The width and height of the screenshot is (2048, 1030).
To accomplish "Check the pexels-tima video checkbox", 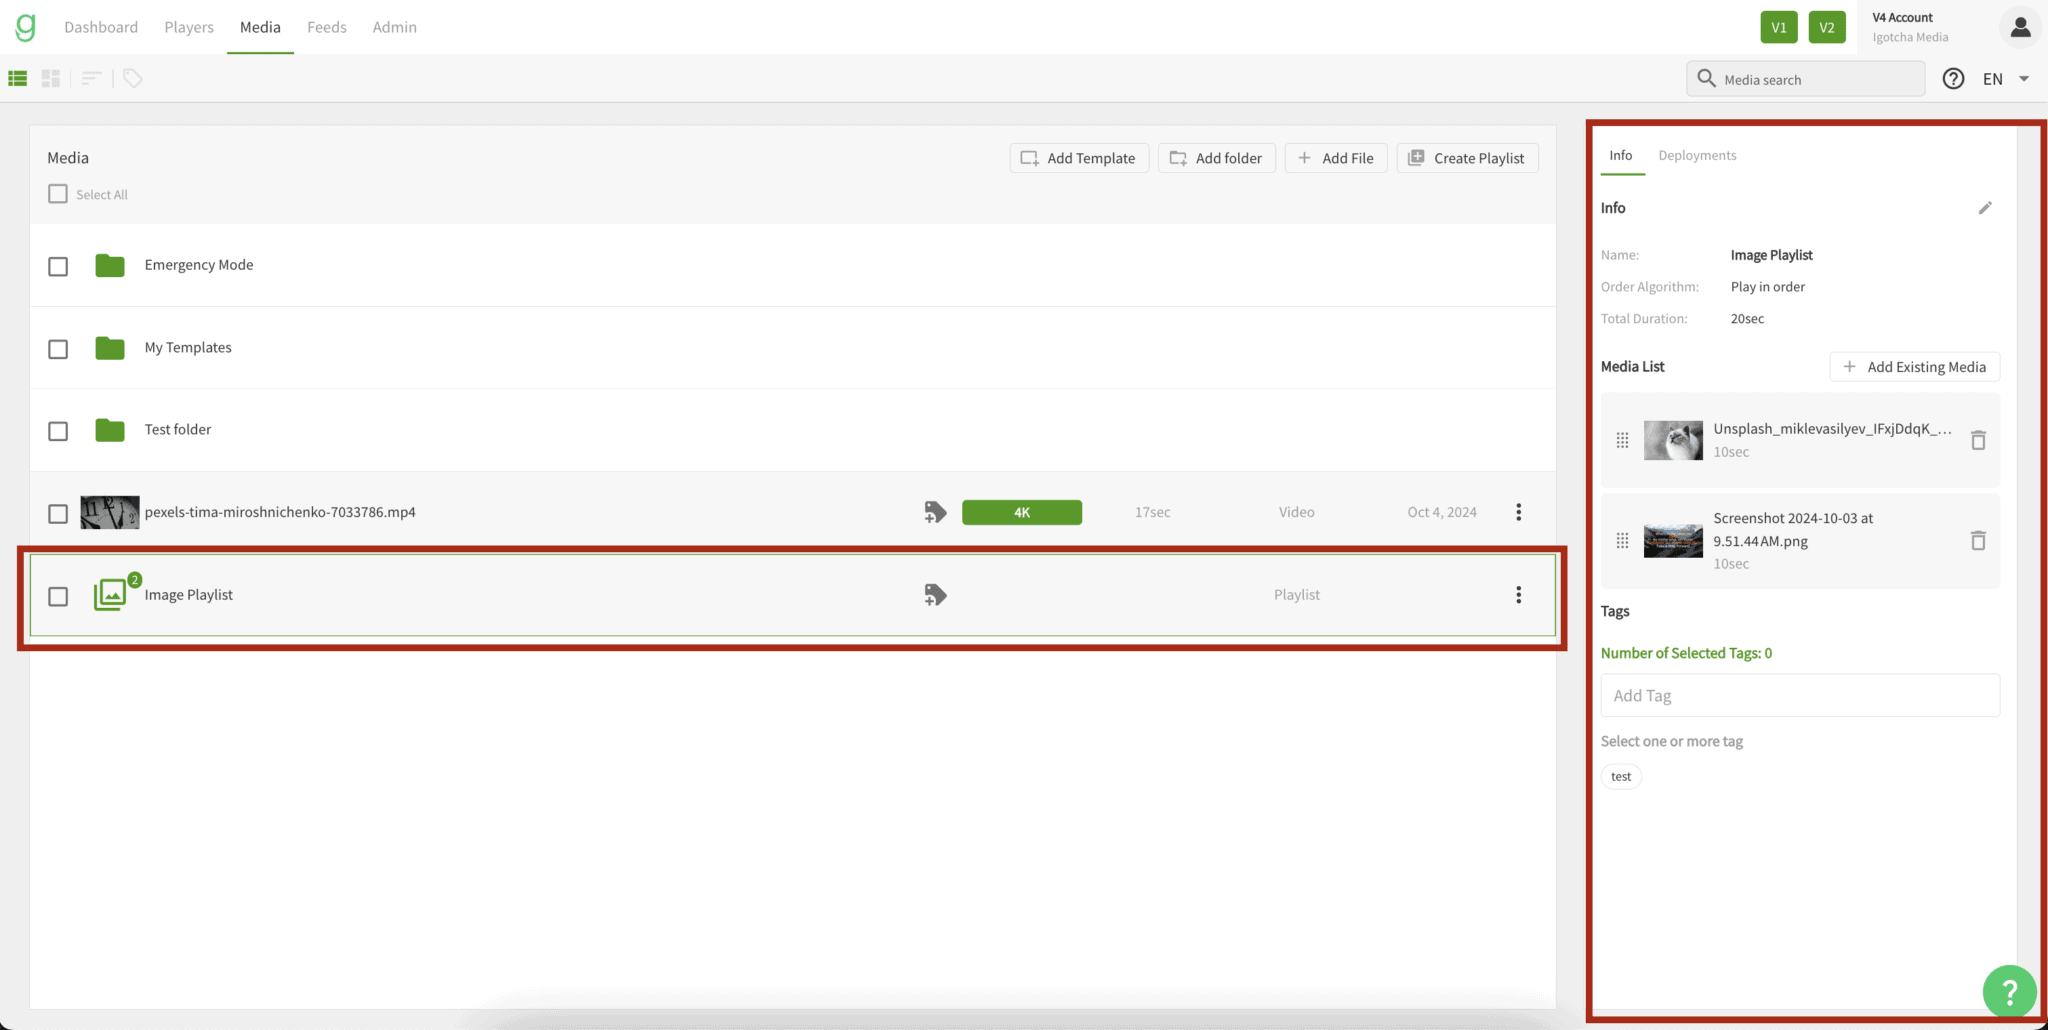I will click(x=57, y=513).
